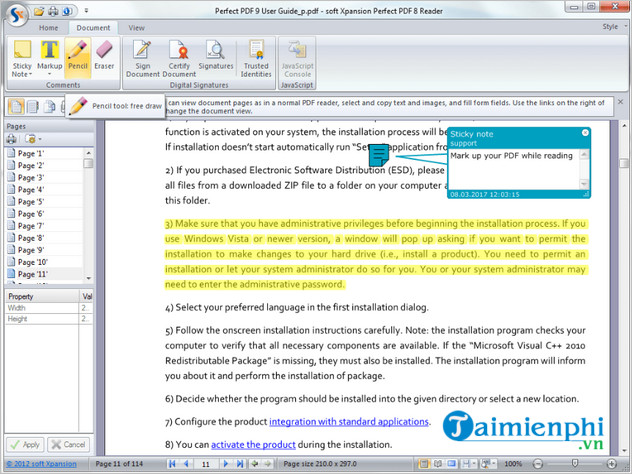
Task: Click the print icon in Pages panel
Action: click(12, 139)
